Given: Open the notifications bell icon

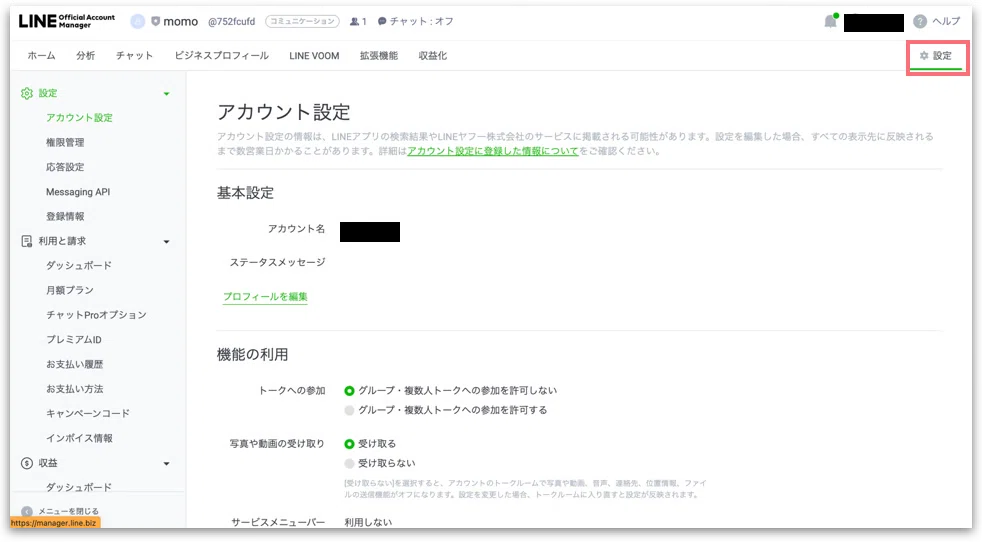Looking at the screenshot, I should click(x=830, y=21).
